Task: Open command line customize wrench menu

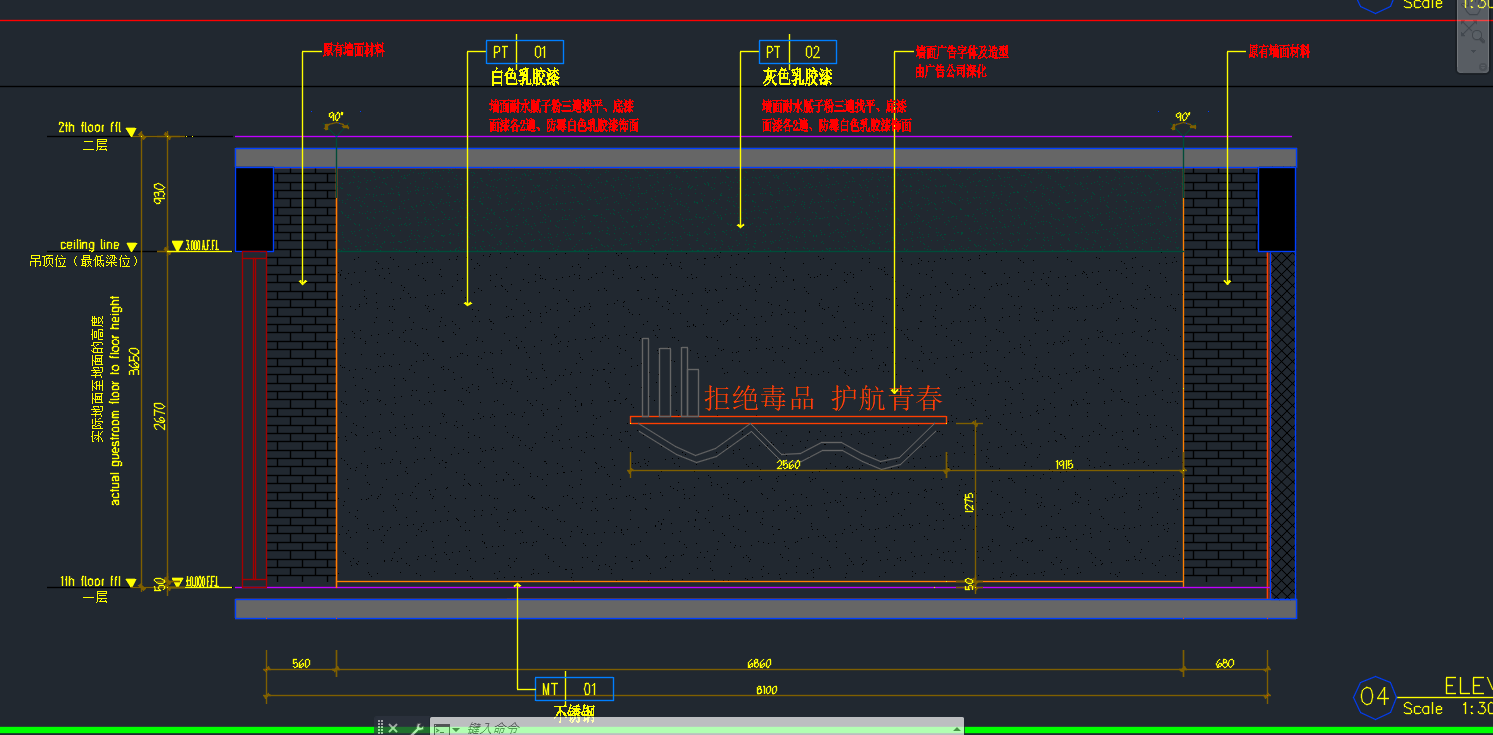Action: click(416, 728)
